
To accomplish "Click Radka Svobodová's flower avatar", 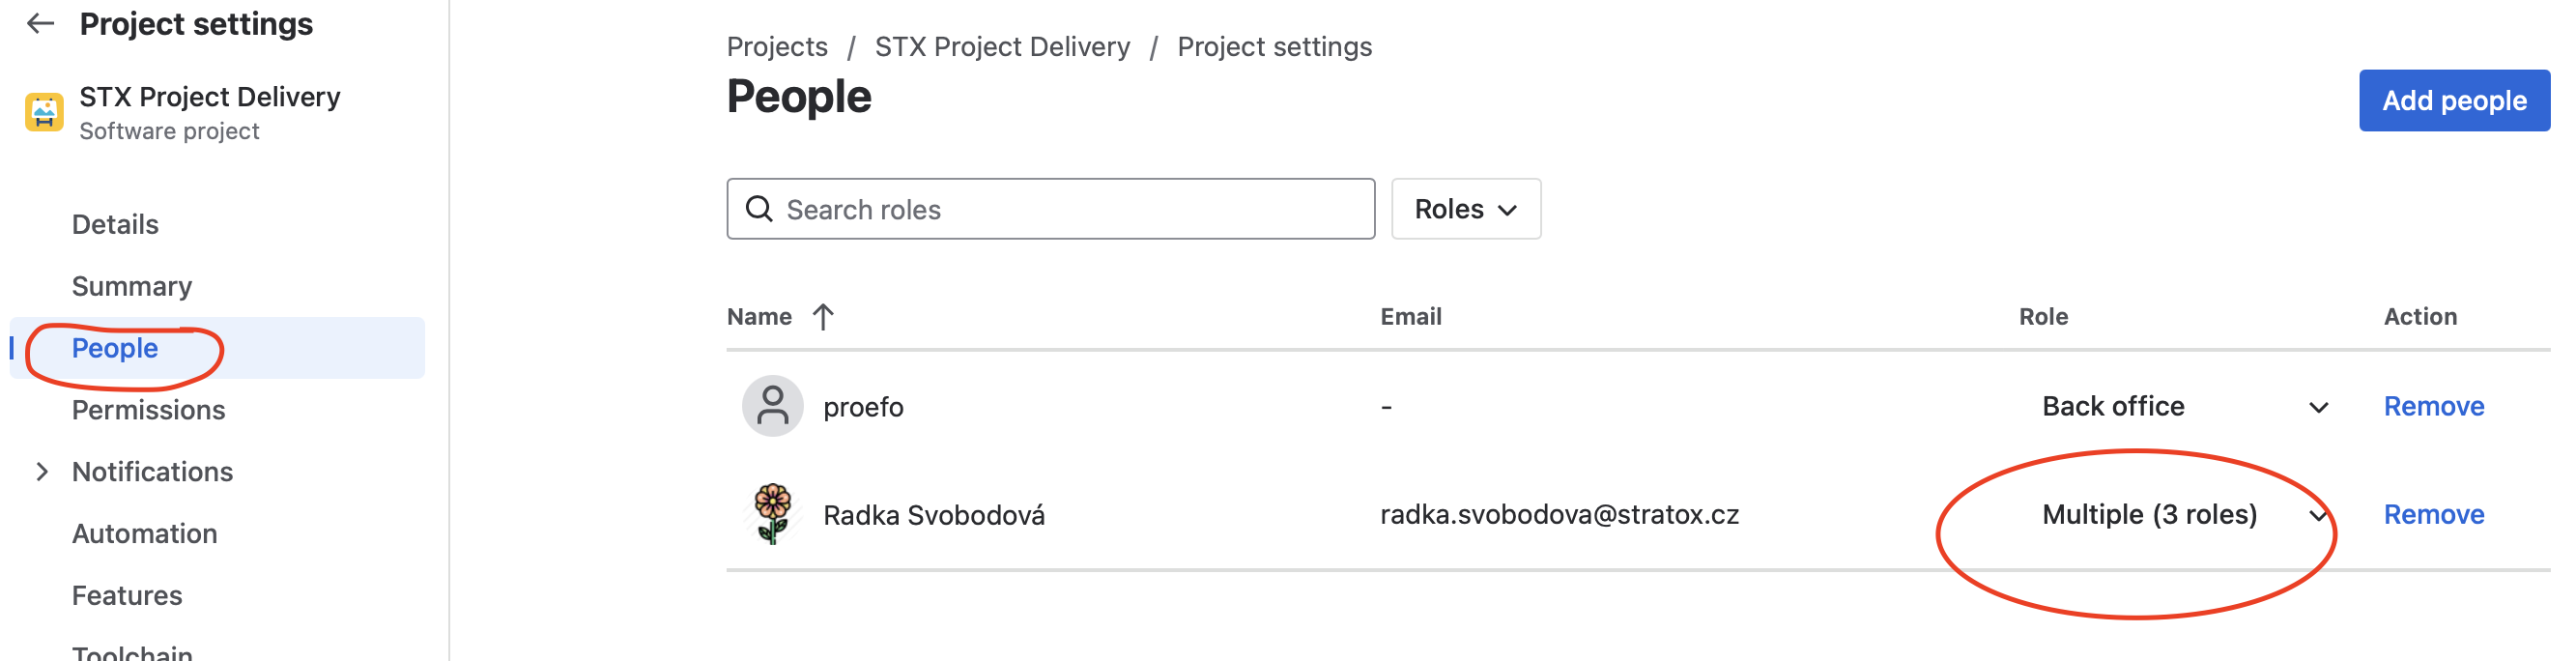I will pos(772,514).
